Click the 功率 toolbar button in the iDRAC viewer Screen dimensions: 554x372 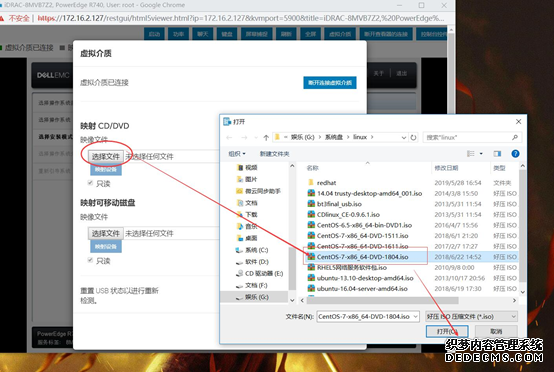point(178,34)
